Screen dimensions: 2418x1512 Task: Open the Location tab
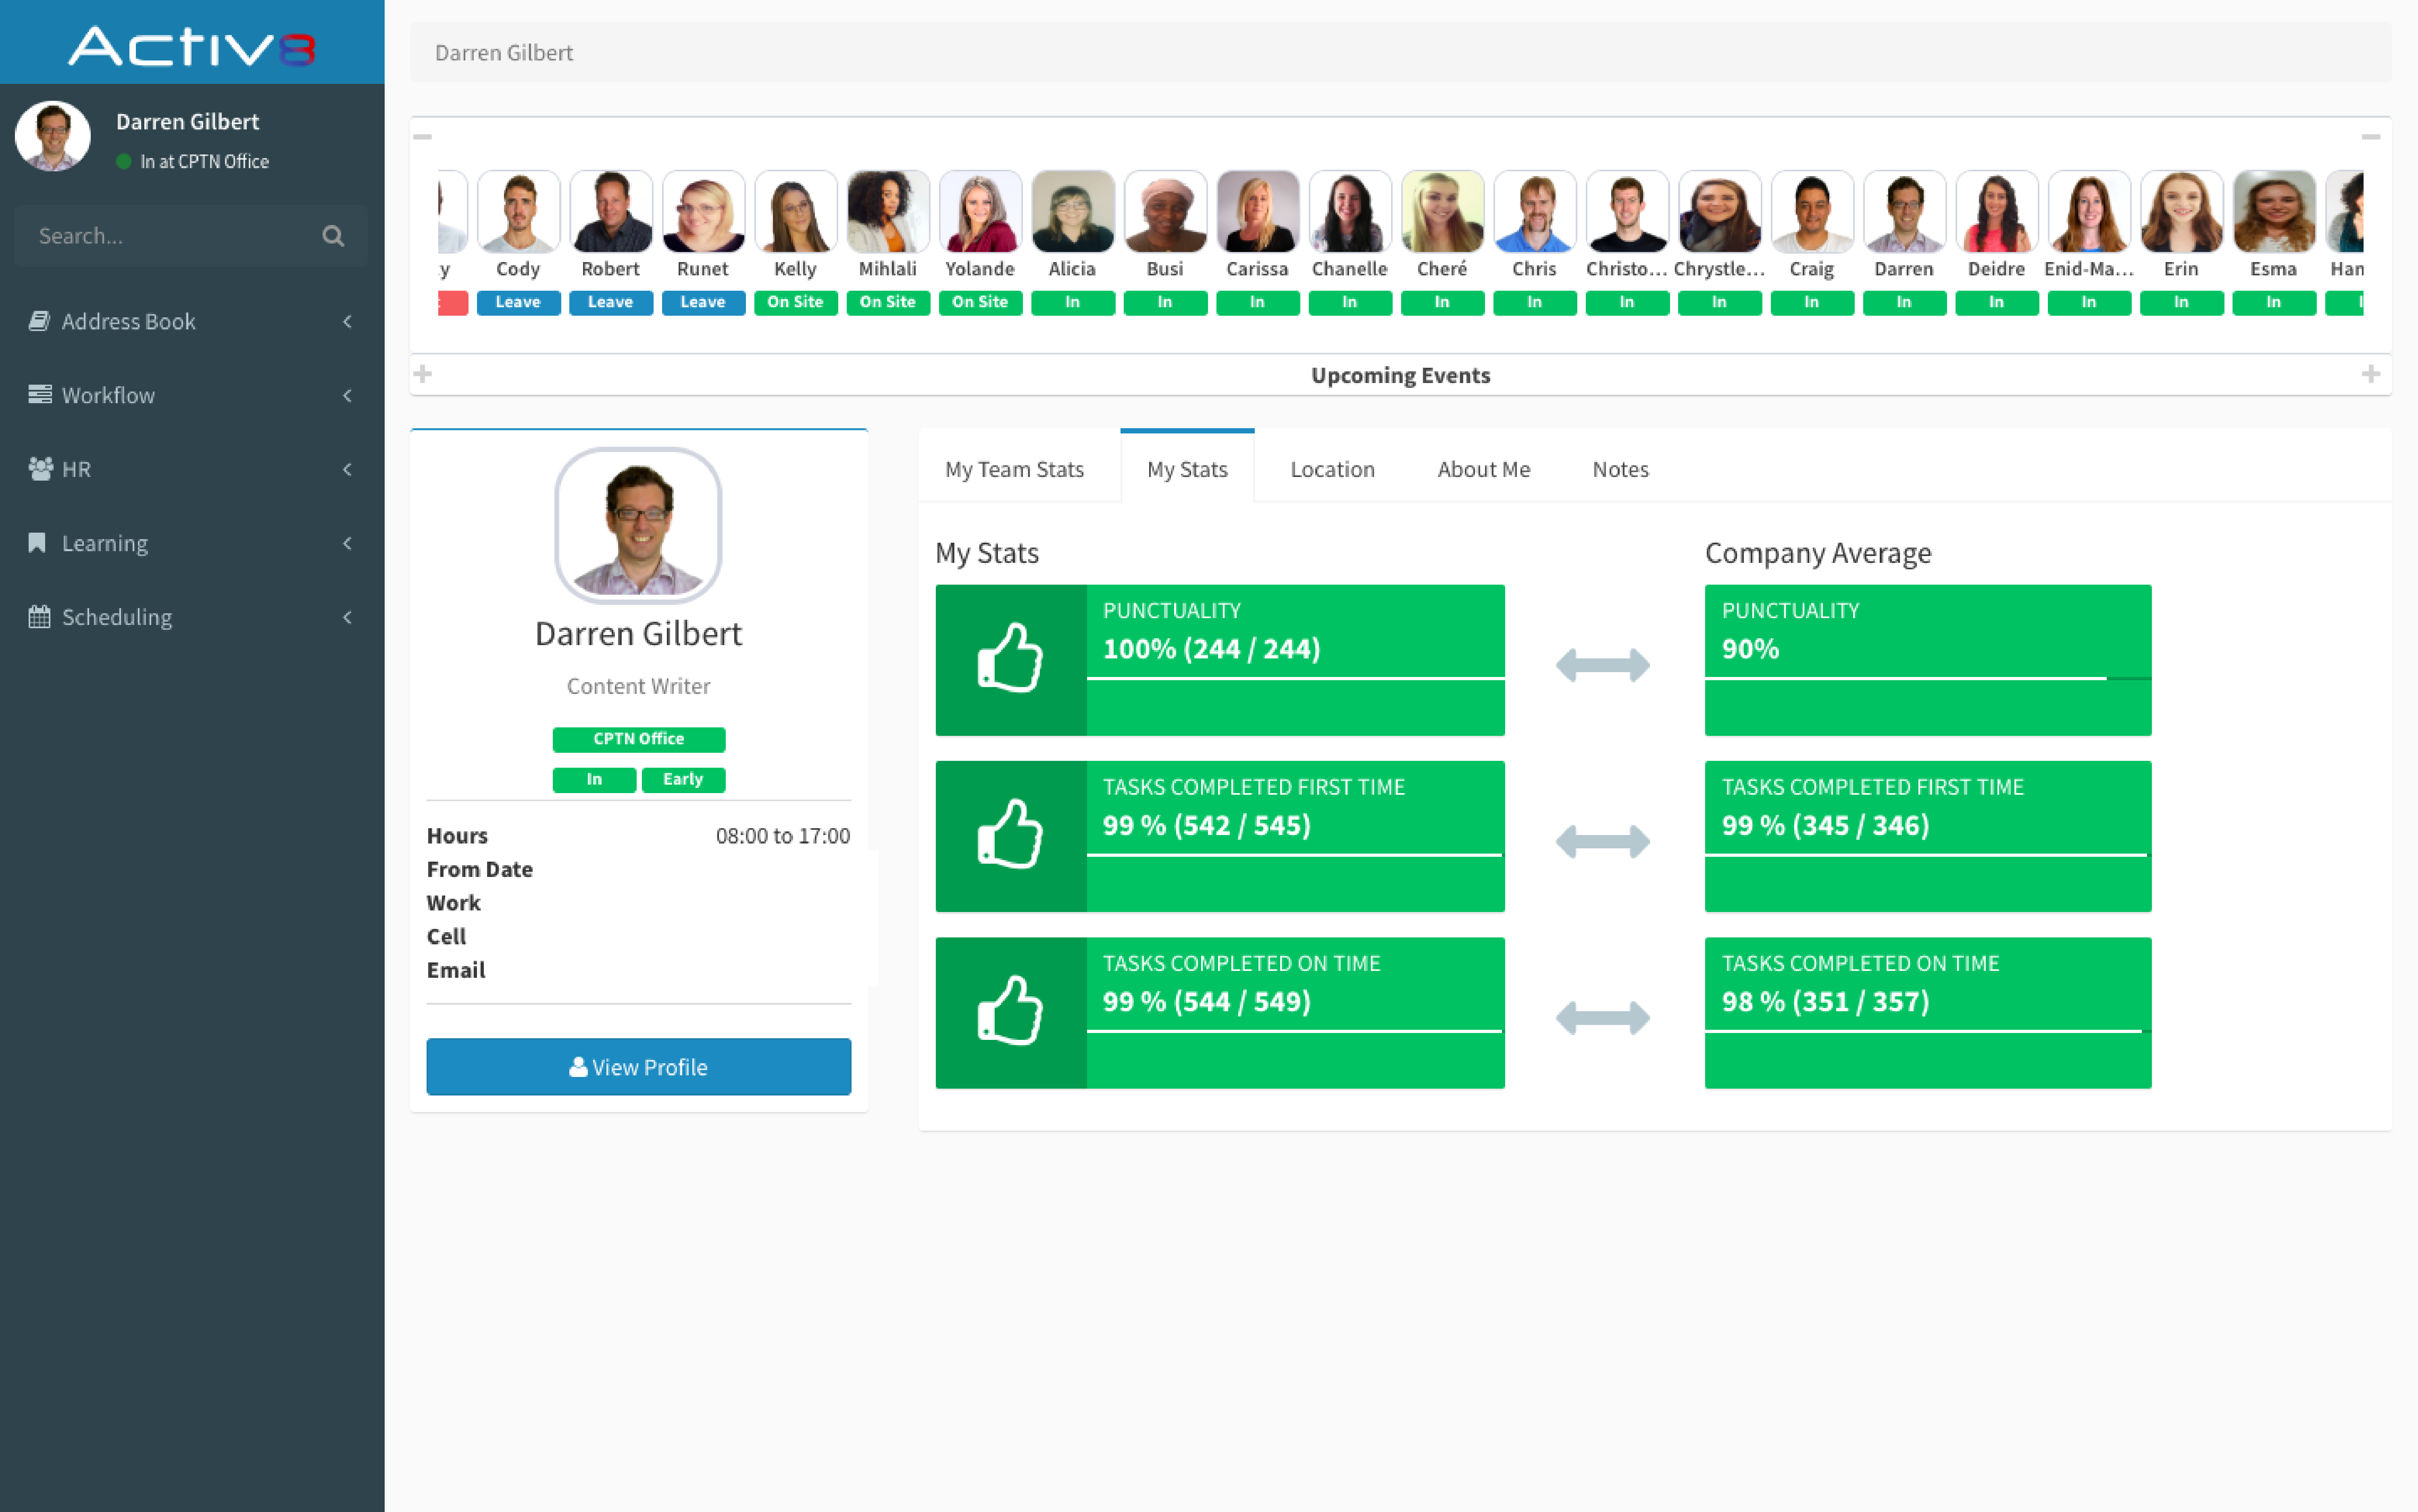(1332, 469)
